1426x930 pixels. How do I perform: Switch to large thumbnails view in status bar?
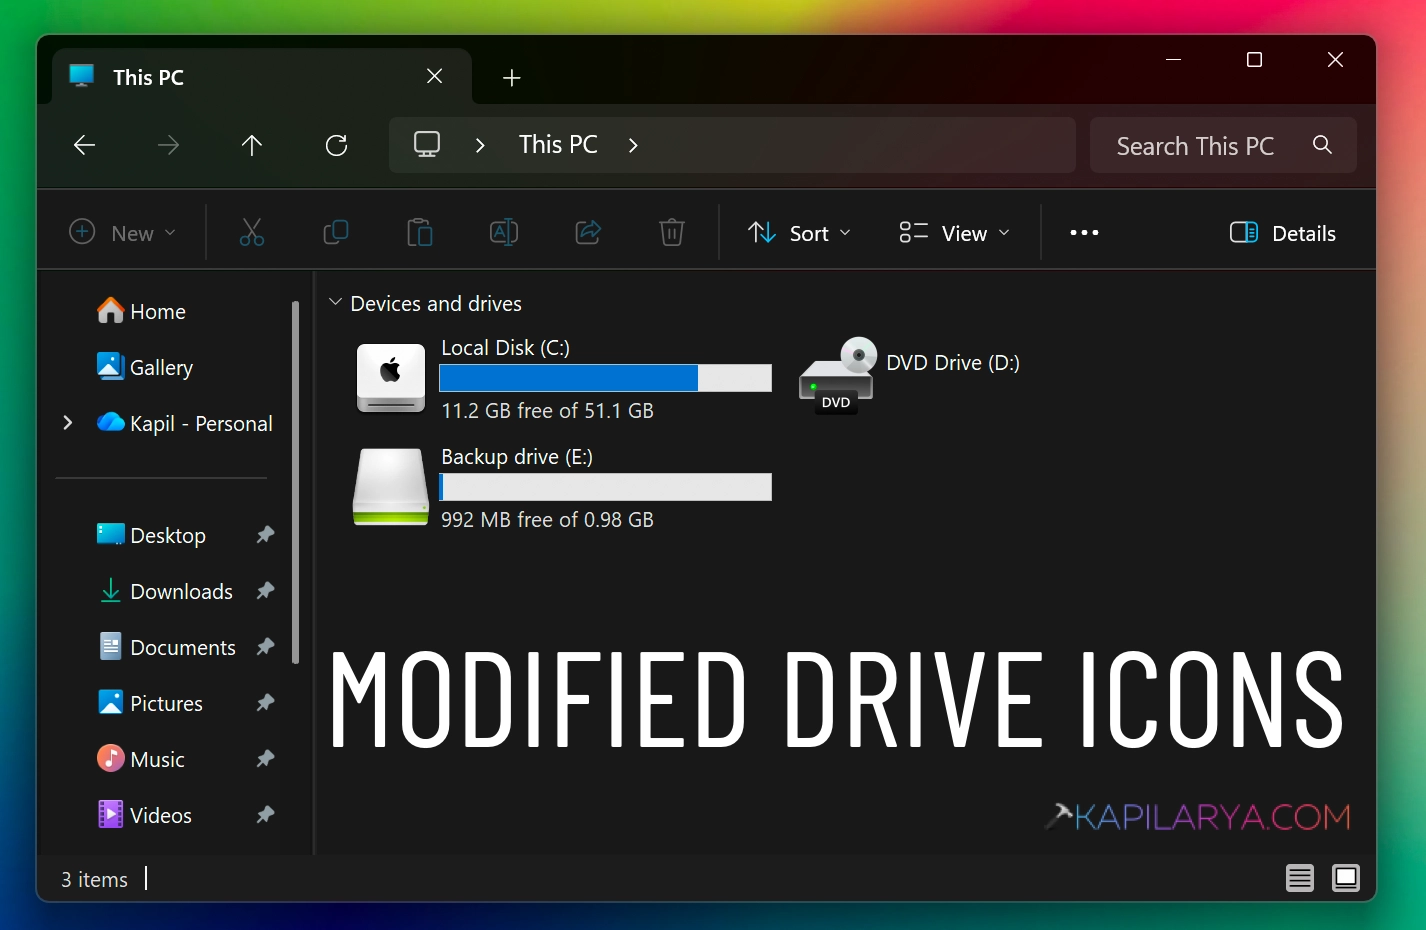point(1346,879)
